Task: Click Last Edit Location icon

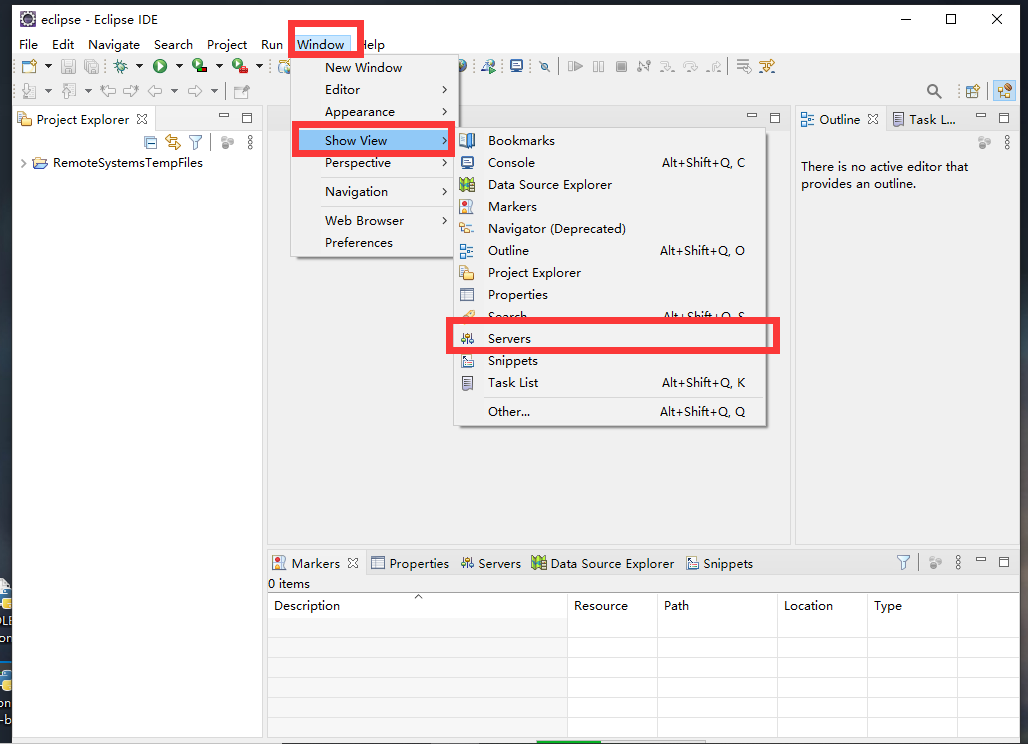Action: [108, 91]
